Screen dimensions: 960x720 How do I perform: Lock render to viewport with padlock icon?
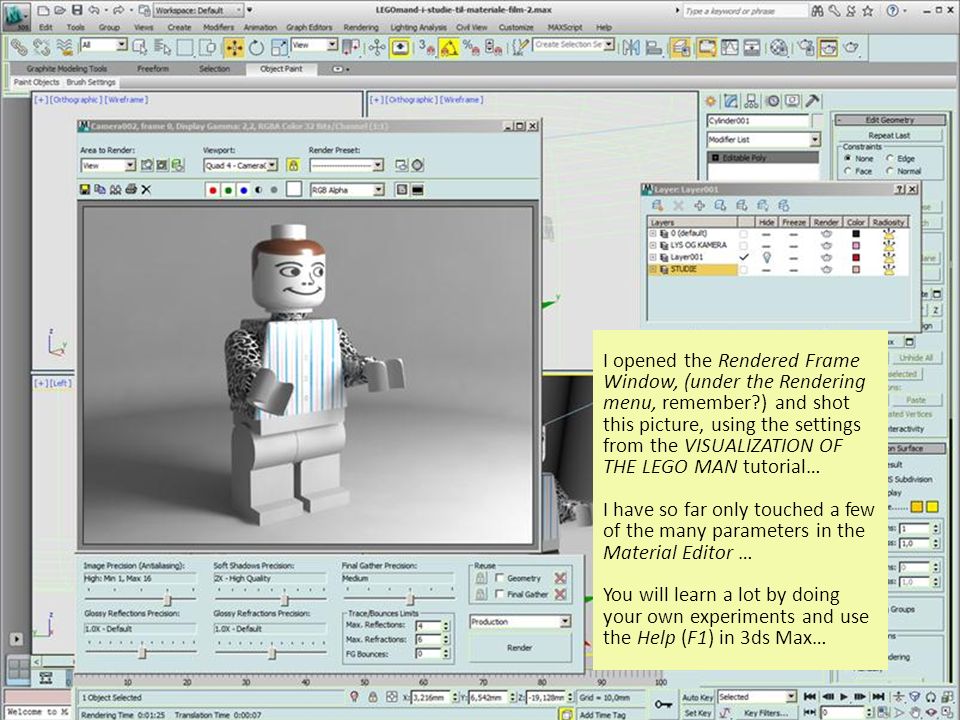[x=293, y=165]
